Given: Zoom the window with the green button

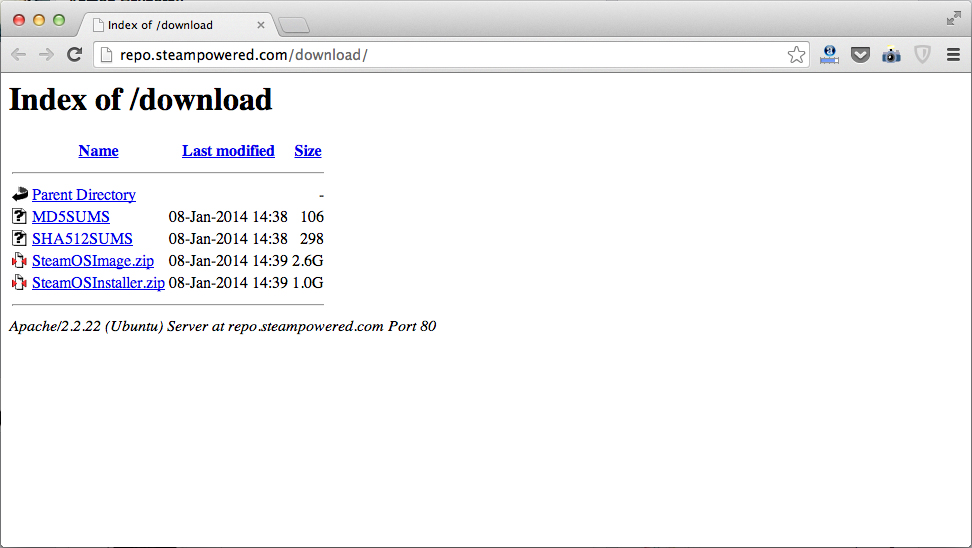Looking at the screenshot, I should point(59,20).
